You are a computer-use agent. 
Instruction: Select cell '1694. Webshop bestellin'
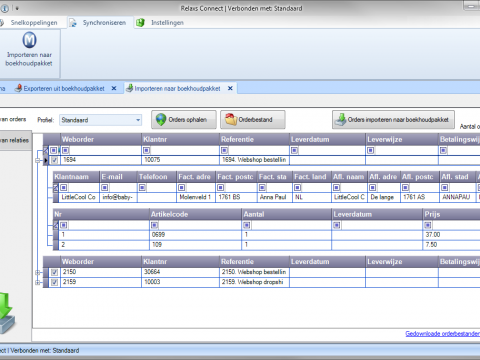tap(254, 160)
